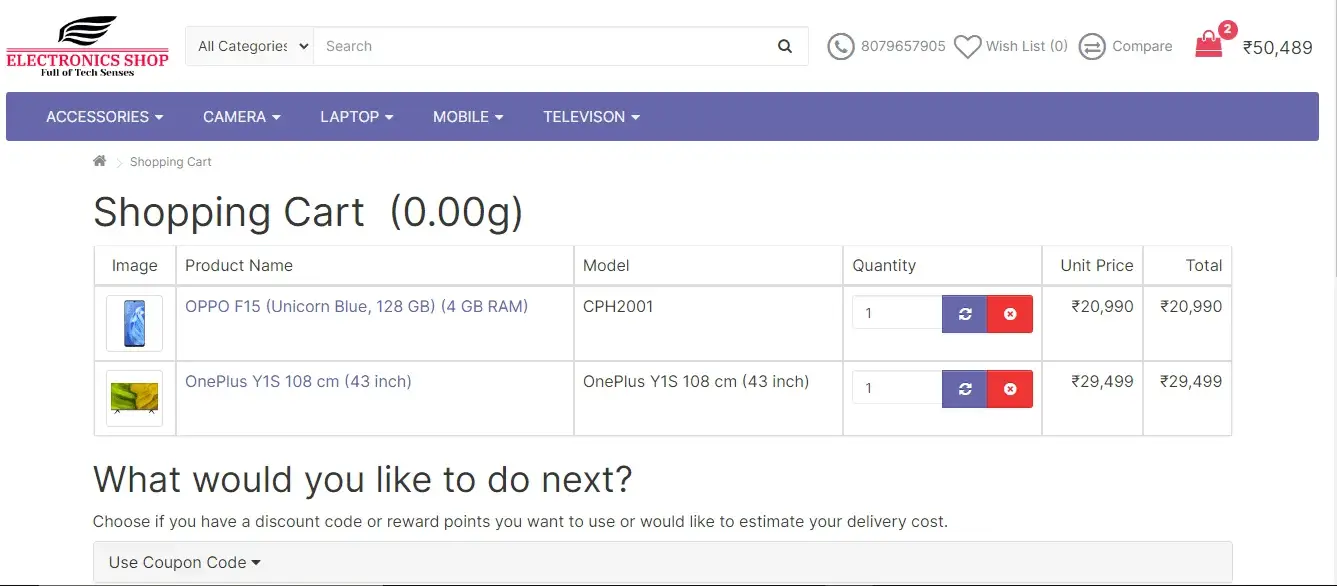Image resolution: width=1337 pixels, height=586 pixels.
Task: Click the search magnifier icon
Action: point(785,46)
